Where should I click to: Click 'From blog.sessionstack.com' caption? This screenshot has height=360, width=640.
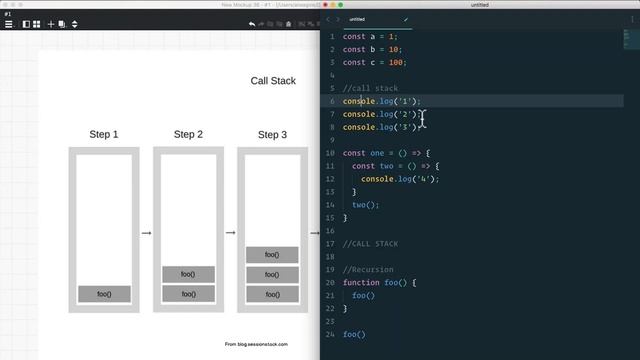(x=256, y=344)
